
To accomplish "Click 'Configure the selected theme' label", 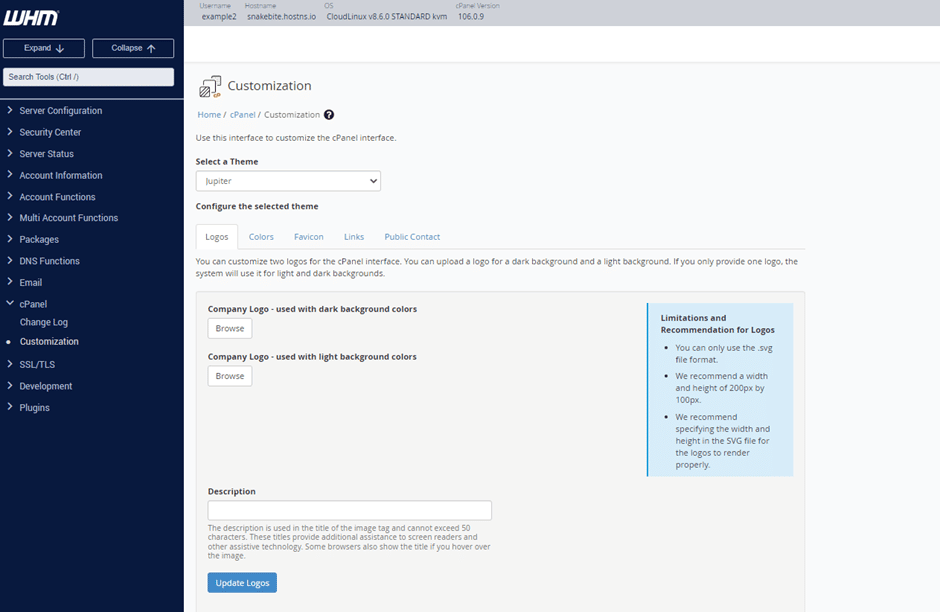I will point(257,206).
